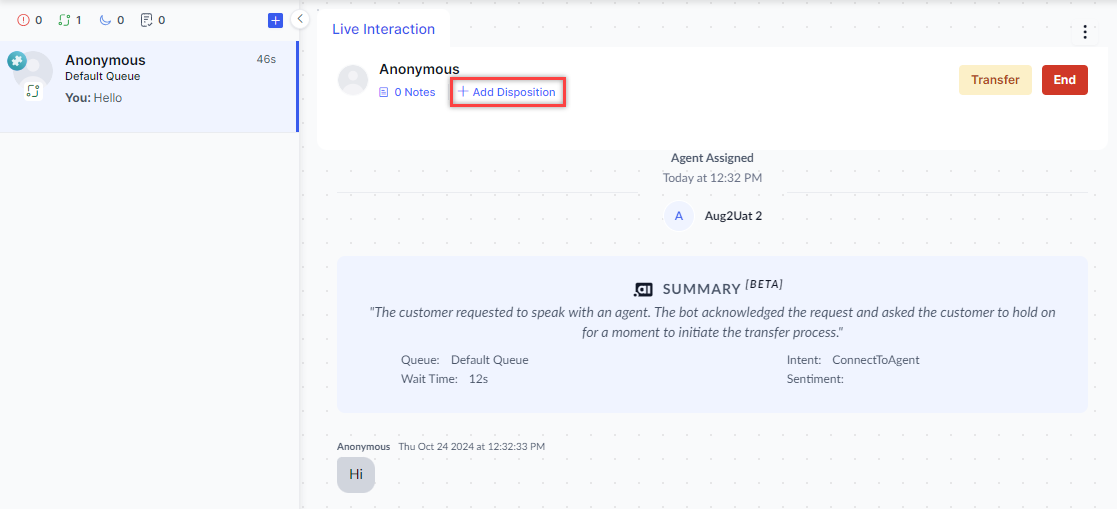Screen dimensions: 1117x509
Task: Select the Anonymous conversation in the list
Action: point(148,86)
